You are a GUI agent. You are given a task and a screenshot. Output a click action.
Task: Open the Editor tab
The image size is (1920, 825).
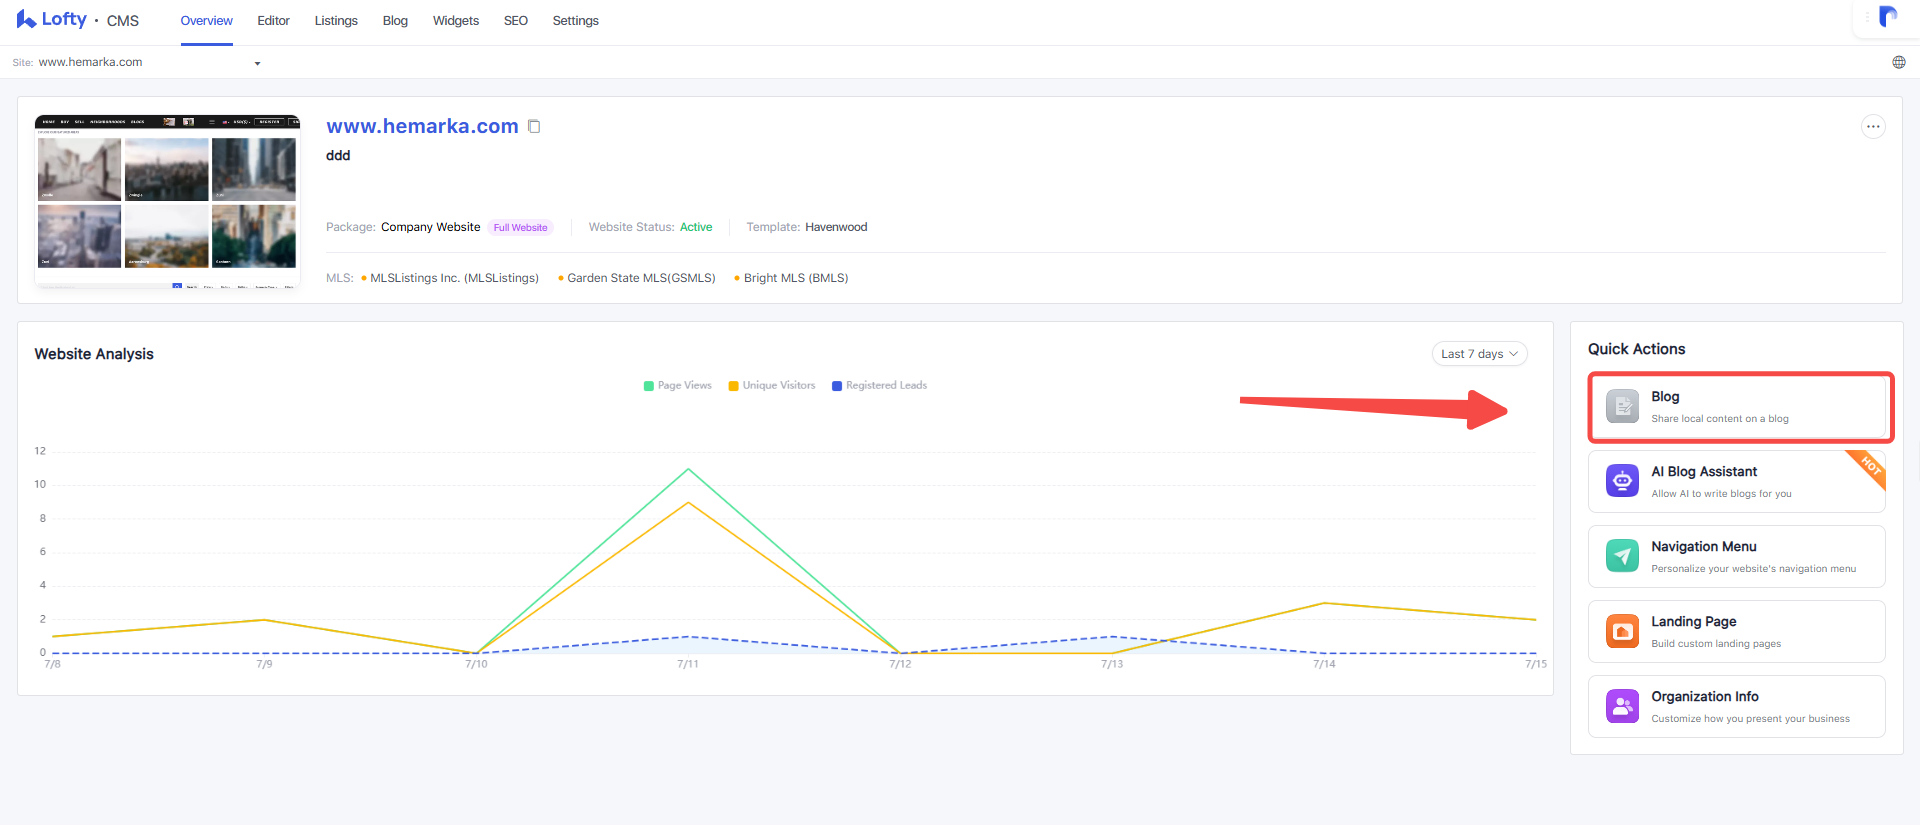(x=273, y=21)
